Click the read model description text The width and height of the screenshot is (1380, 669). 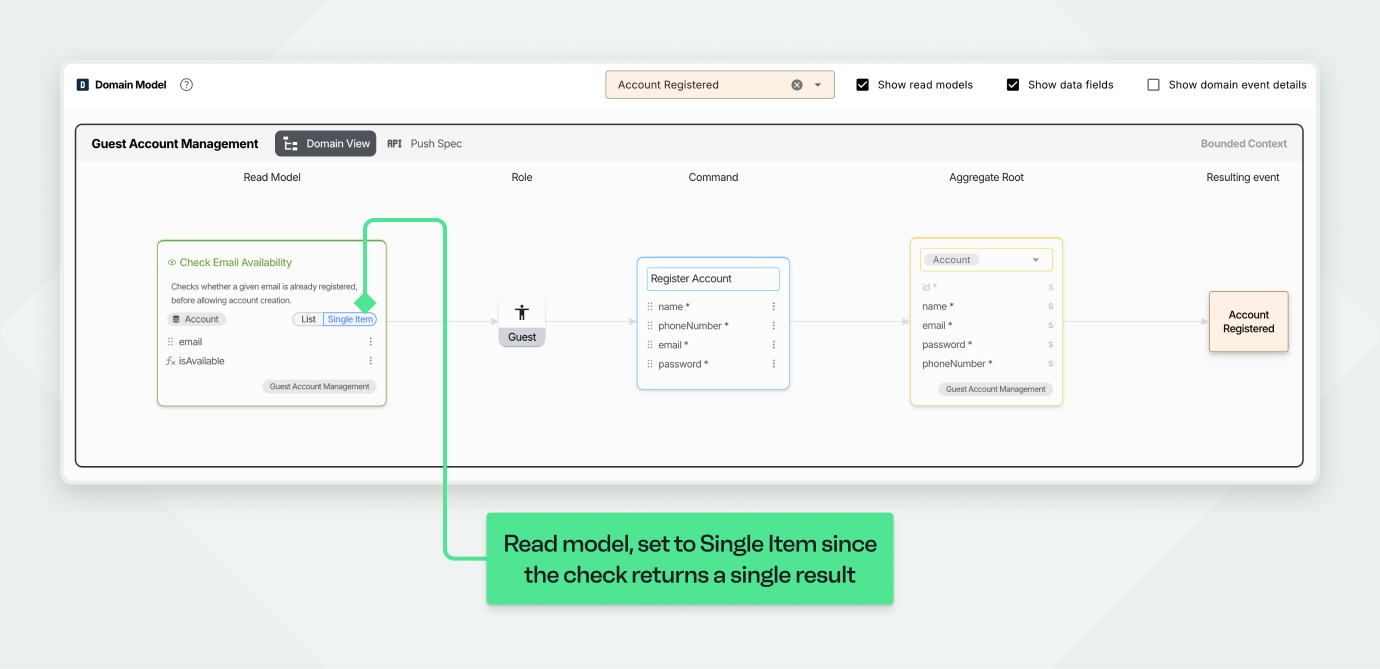264,293
